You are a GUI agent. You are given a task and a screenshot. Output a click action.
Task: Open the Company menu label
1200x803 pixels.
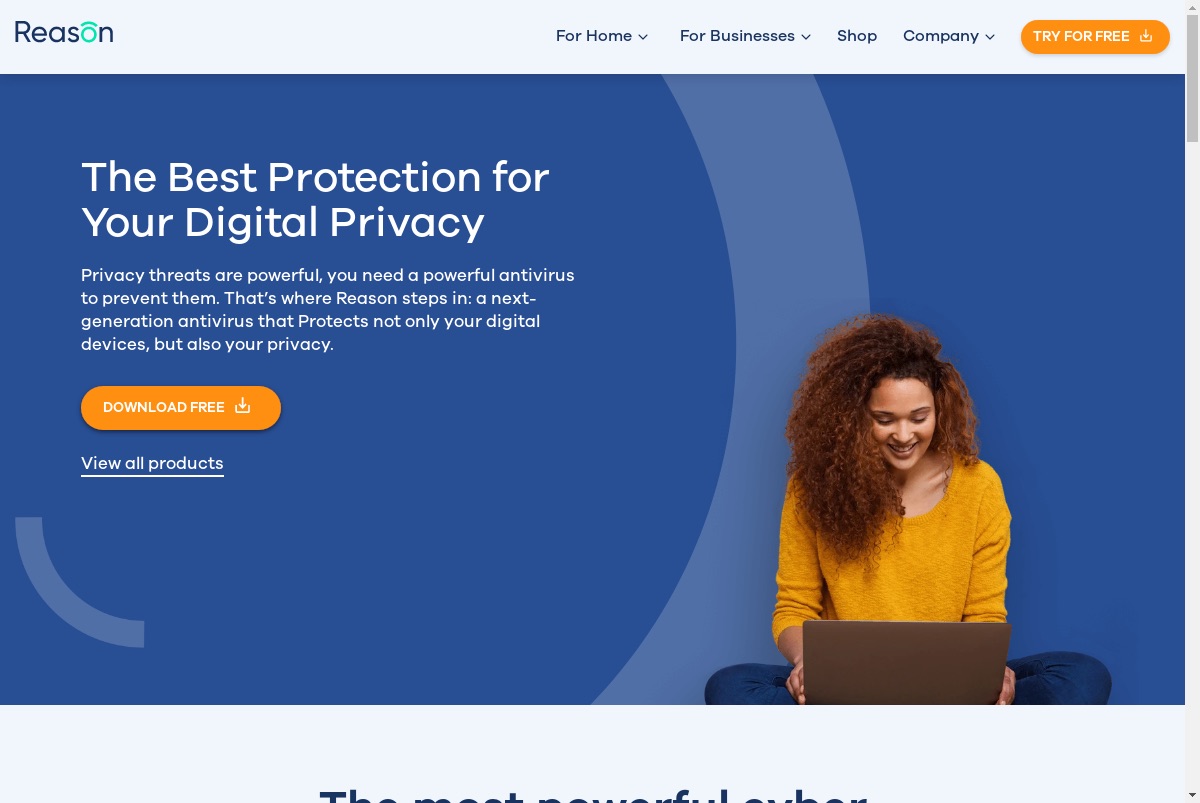pos(941,36)
